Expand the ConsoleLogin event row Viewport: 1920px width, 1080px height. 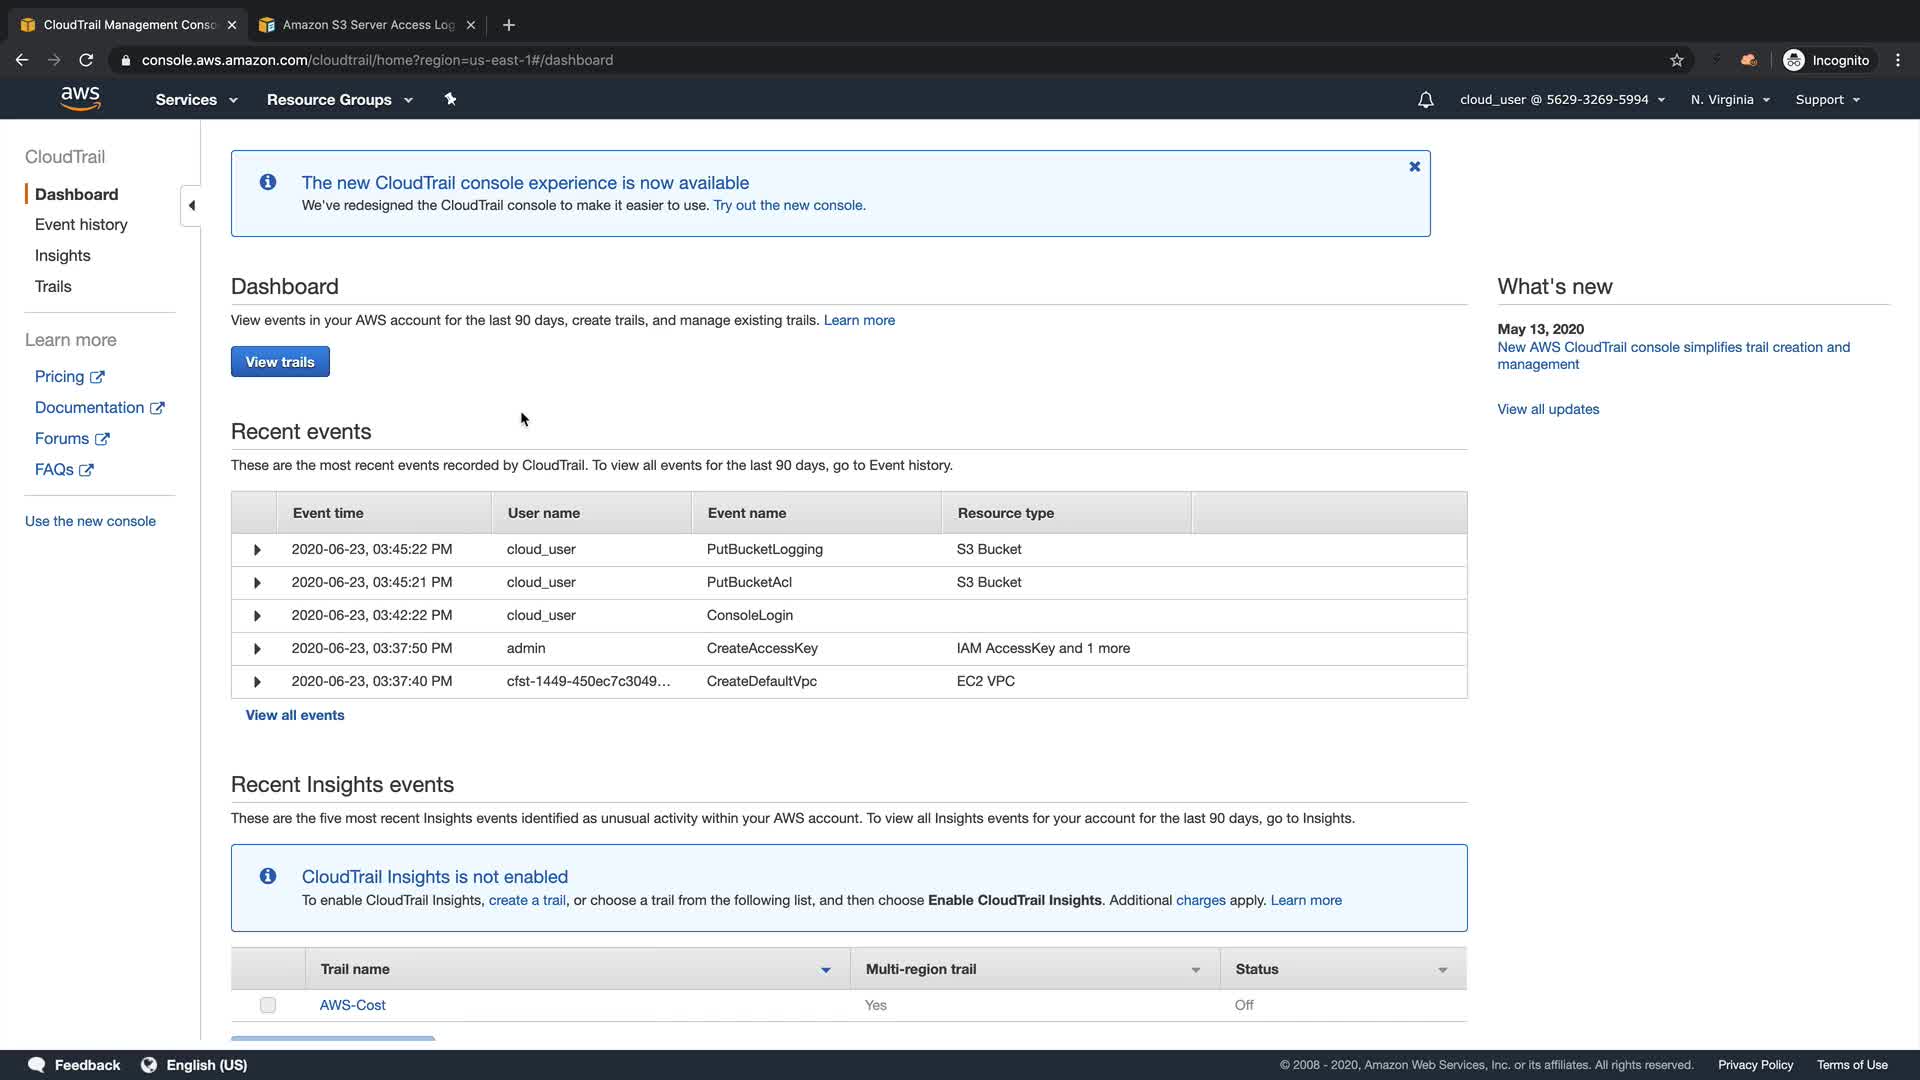click(257, 616)
